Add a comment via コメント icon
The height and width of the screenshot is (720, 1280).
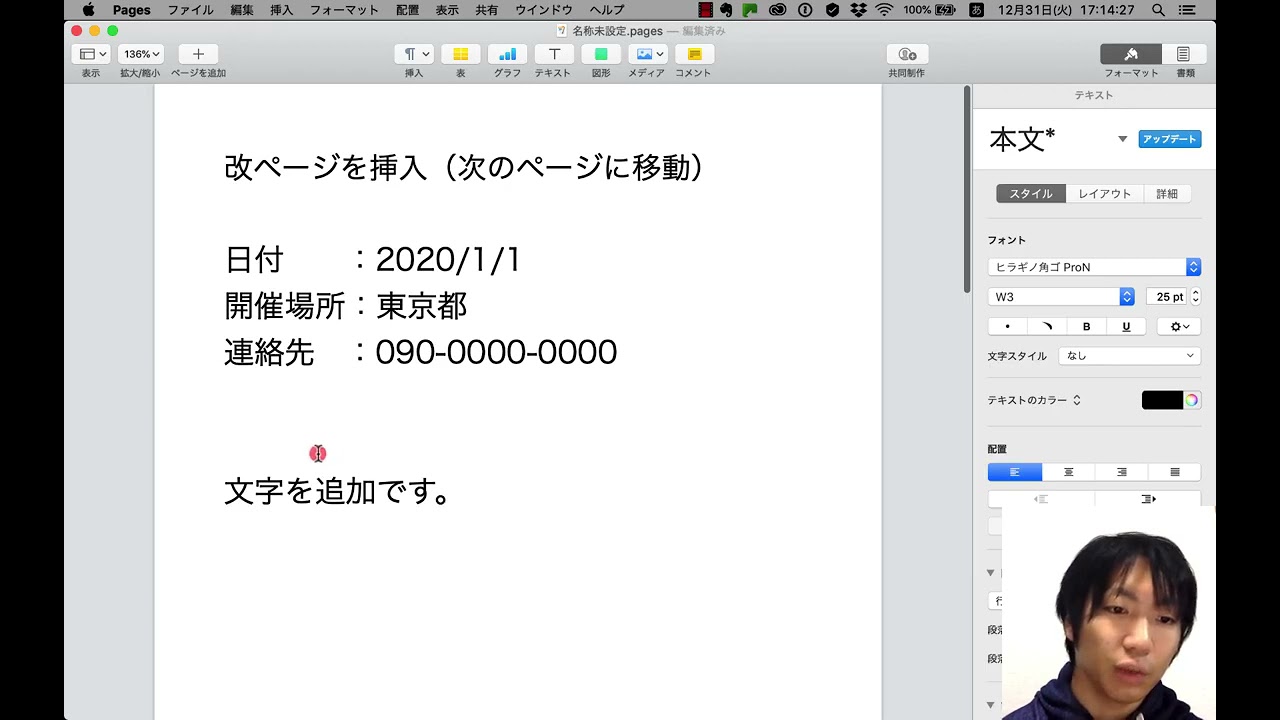(x=694, y=54)
